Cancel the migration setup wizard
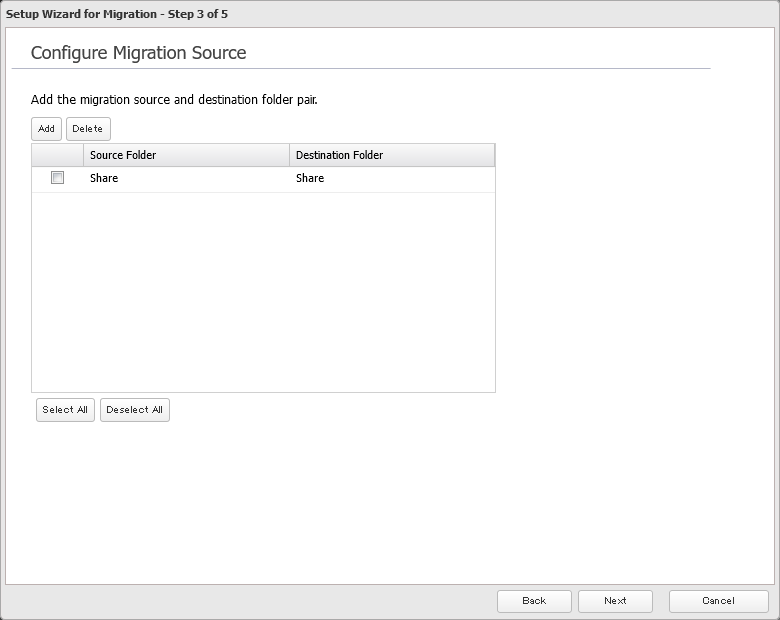The height and width of the screenshot is (620, 780). 719,601
